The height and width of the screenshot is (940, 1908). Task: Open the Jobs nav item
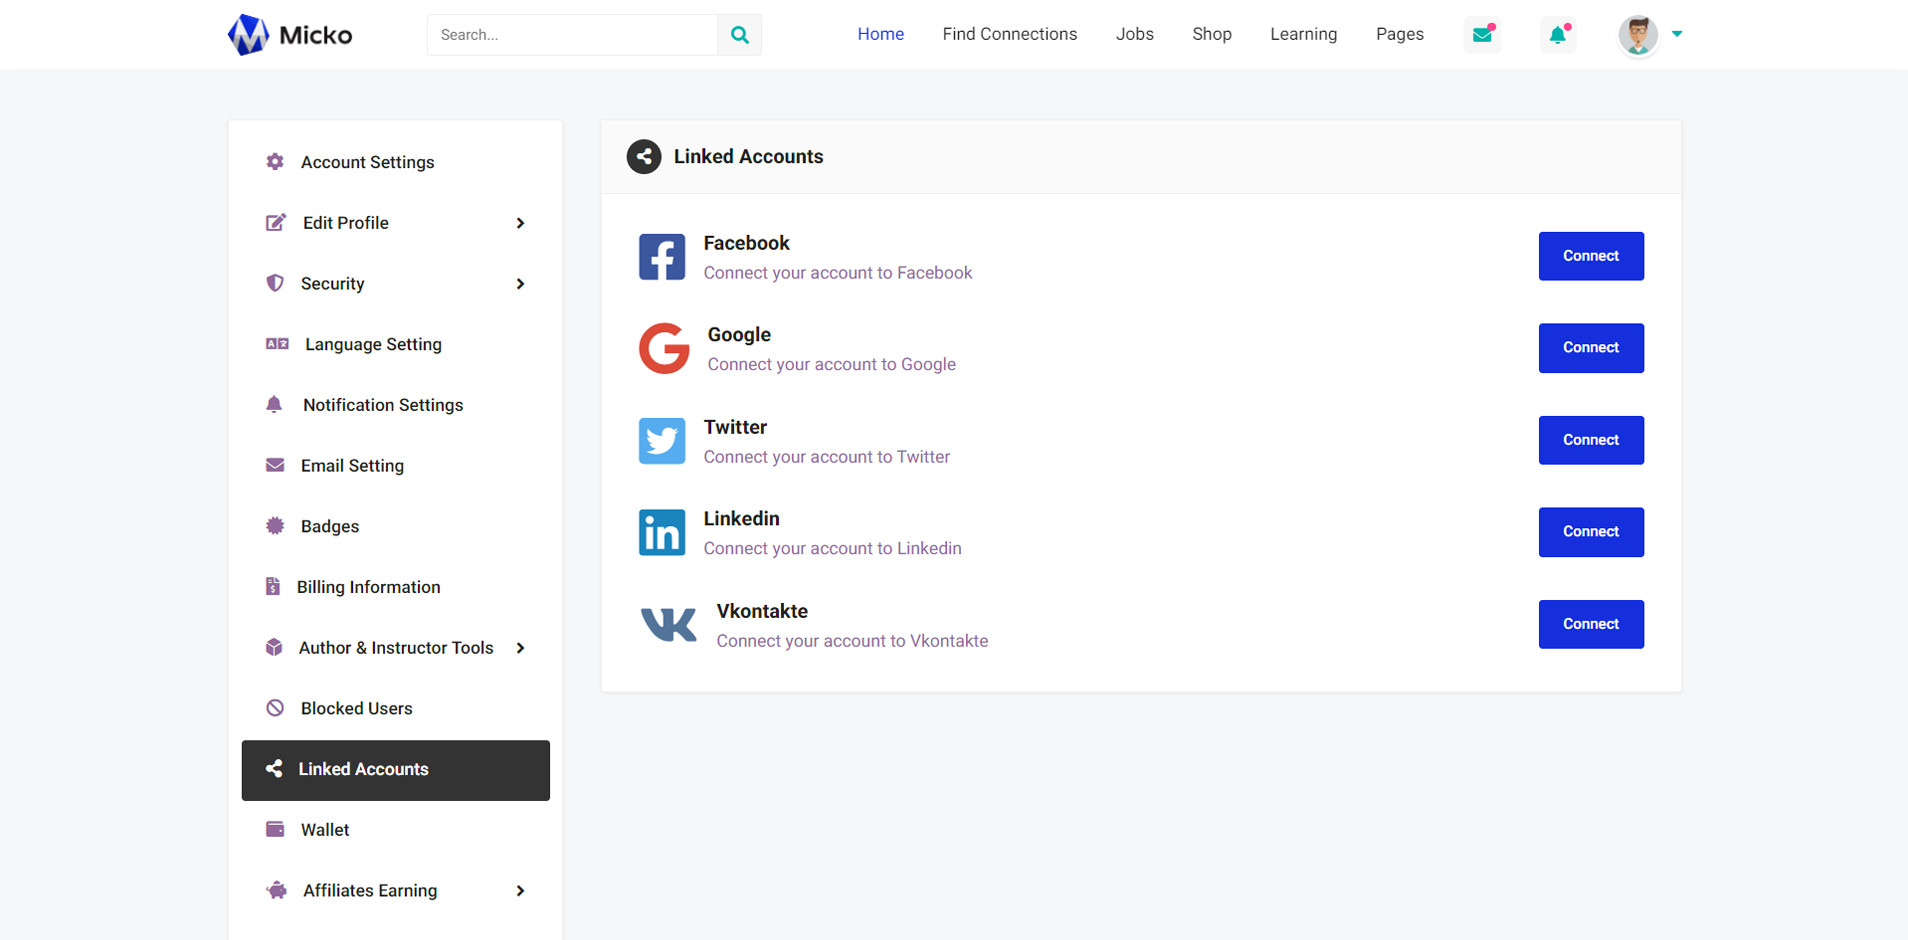tap(1134, 34)
